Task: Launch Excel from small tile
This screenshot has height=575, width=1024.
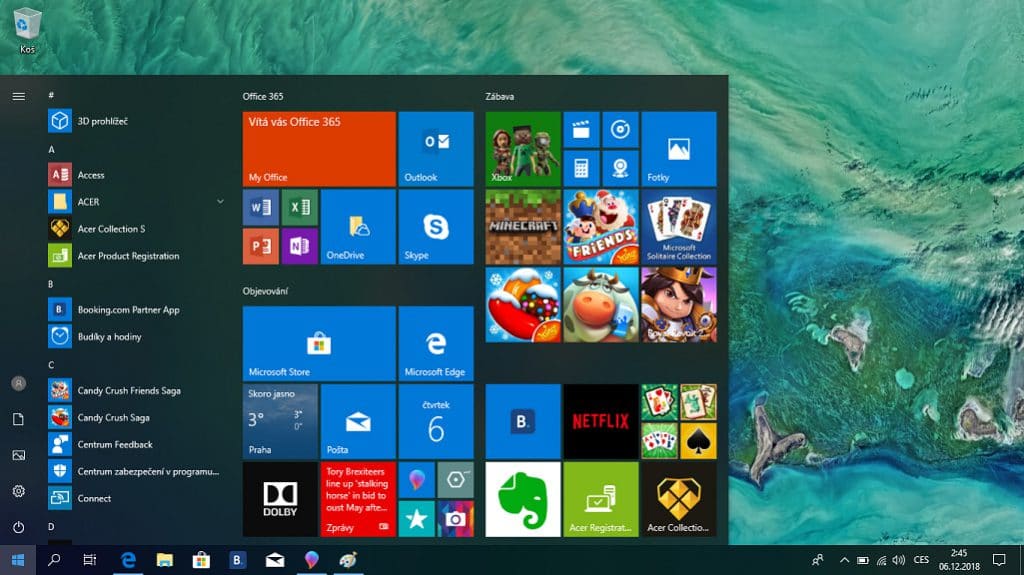Action: tap(300, 207)
